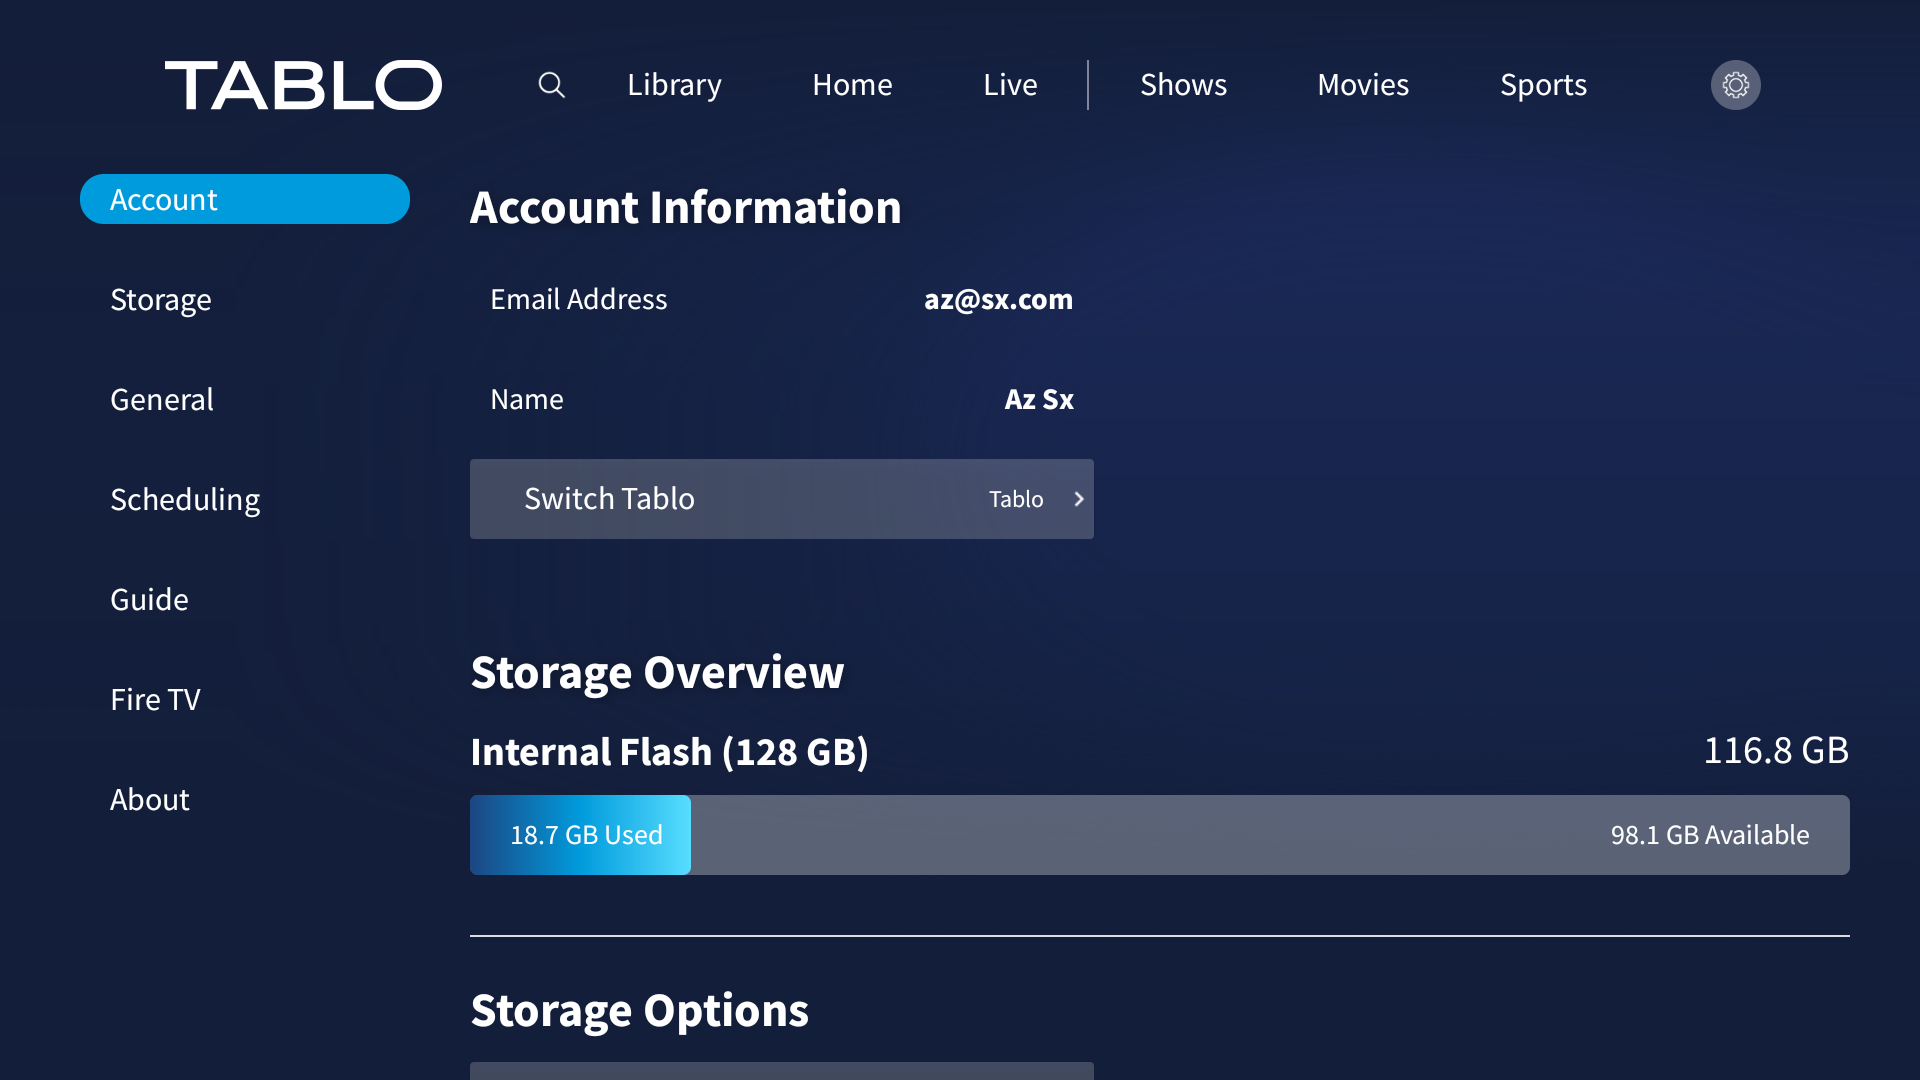Click the email address az@sx.com
The image size is (1920, 1080).
coord(998,299)
